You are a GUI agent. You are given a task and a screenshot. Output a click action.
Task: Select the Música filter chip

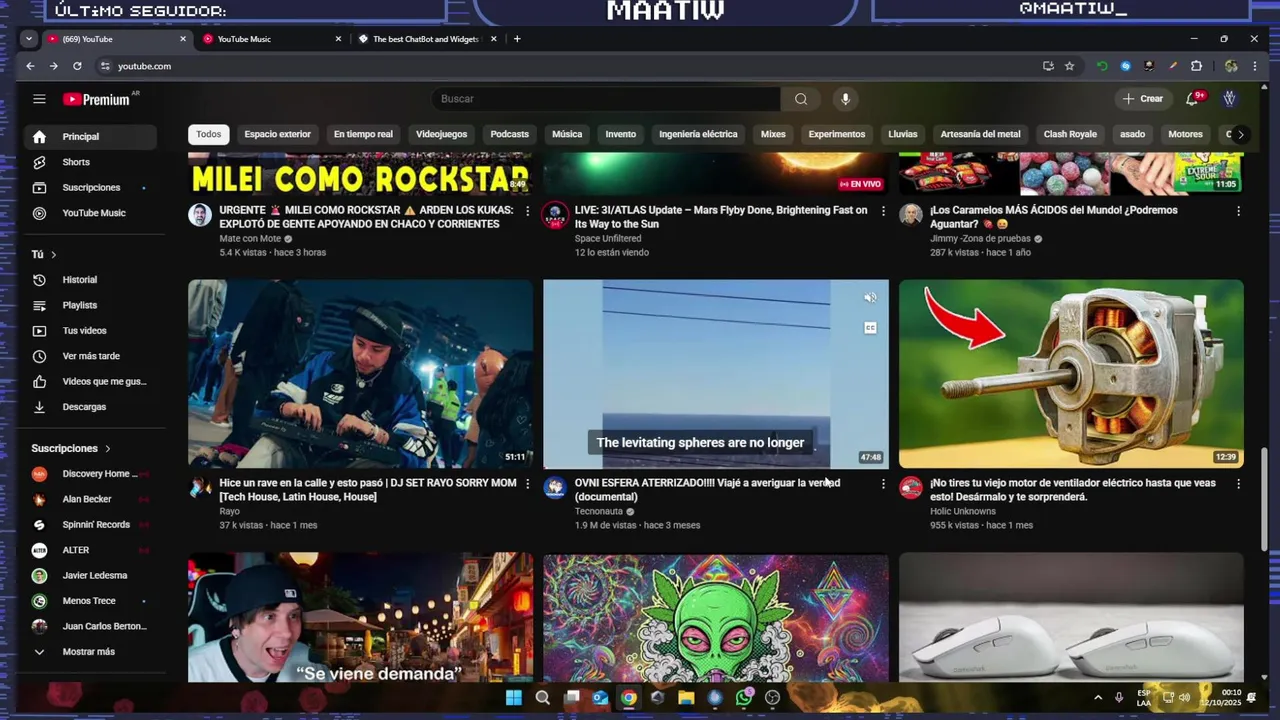point(567,134)
